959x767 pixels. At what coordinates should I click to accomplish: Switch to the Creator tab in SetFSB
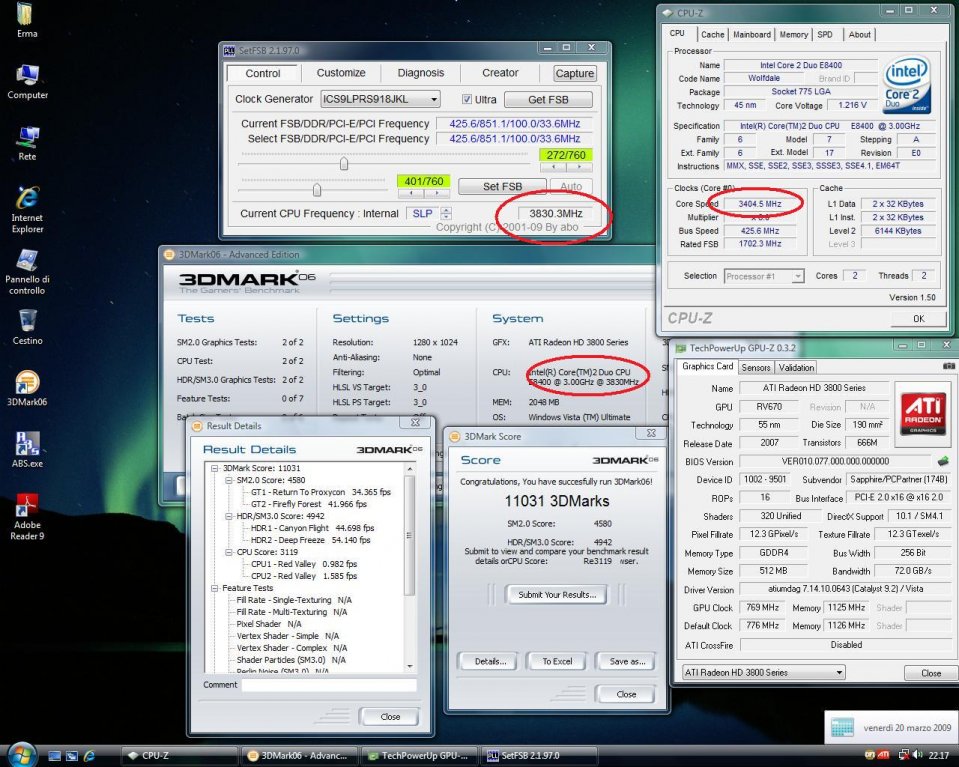[x=500, y=73]
